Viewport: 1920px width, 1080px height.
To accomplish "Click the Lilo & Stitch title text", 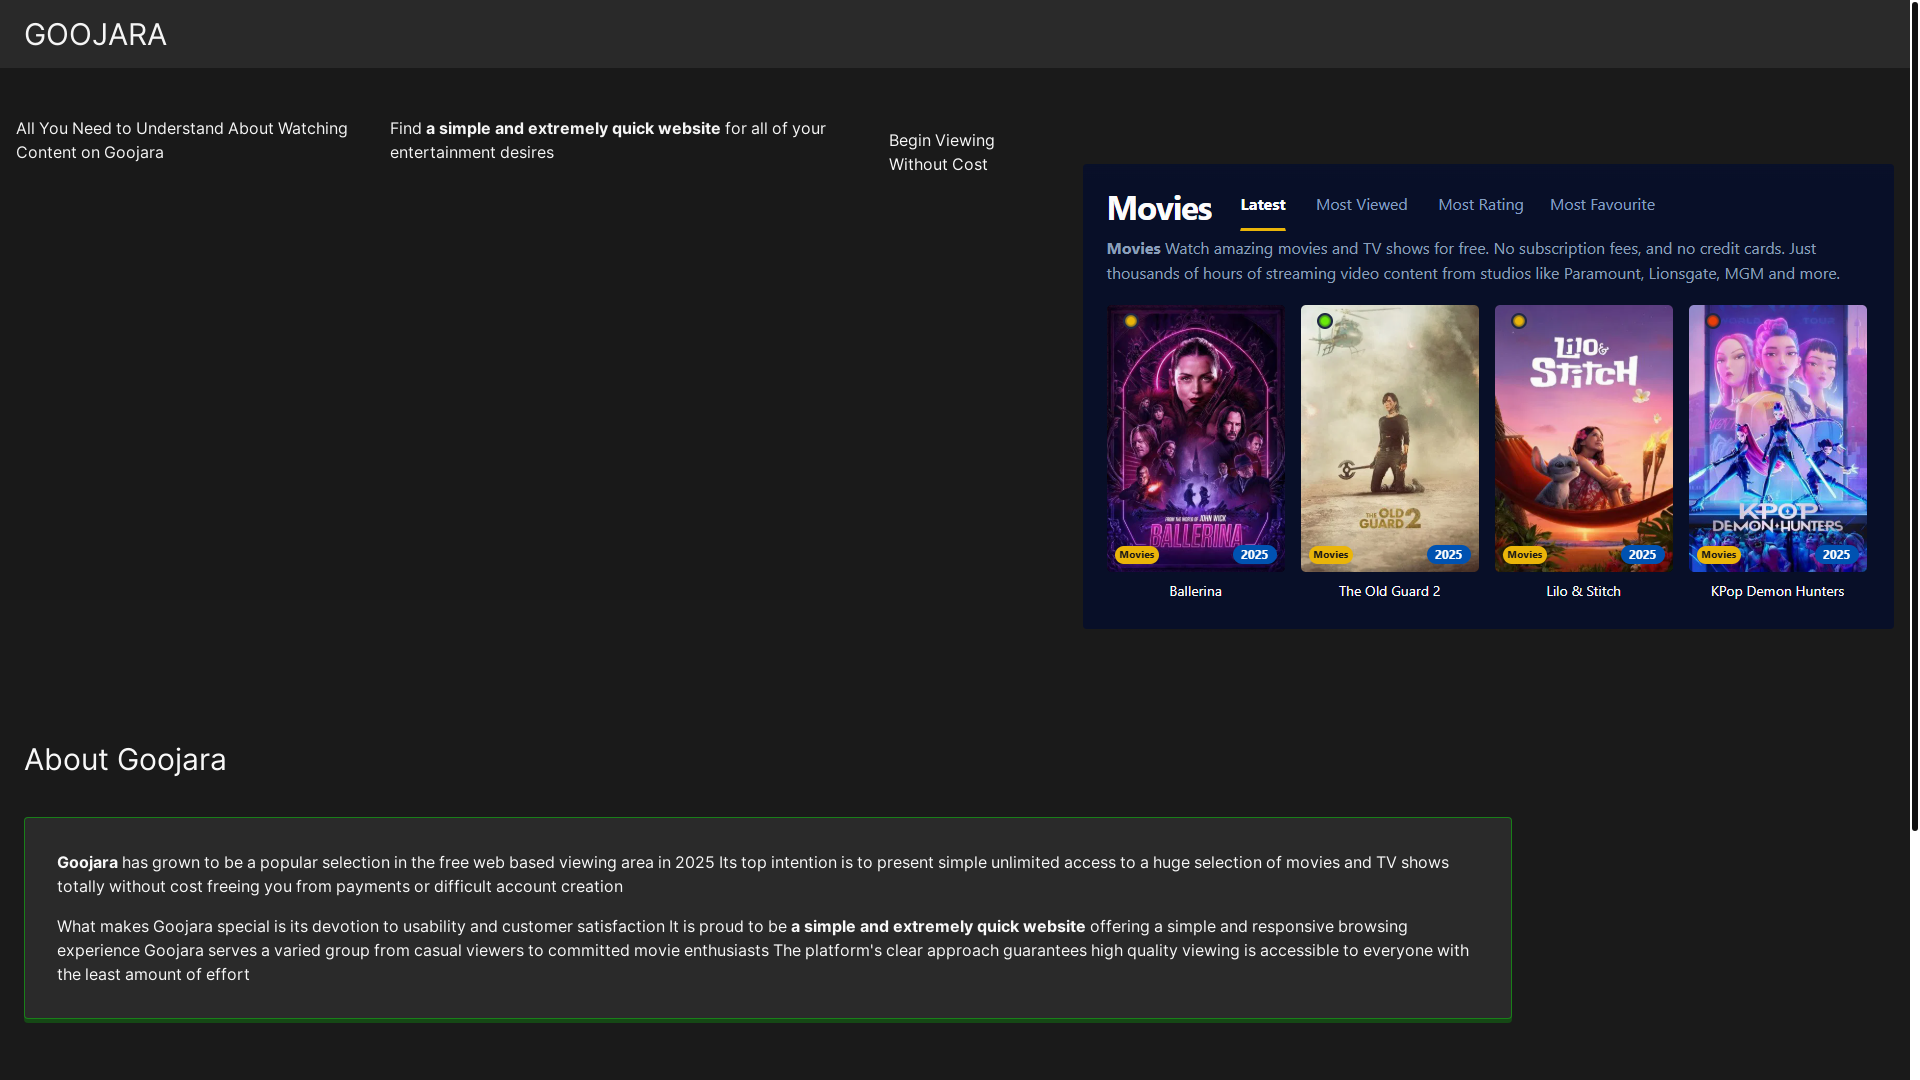I will (1583, 591).
